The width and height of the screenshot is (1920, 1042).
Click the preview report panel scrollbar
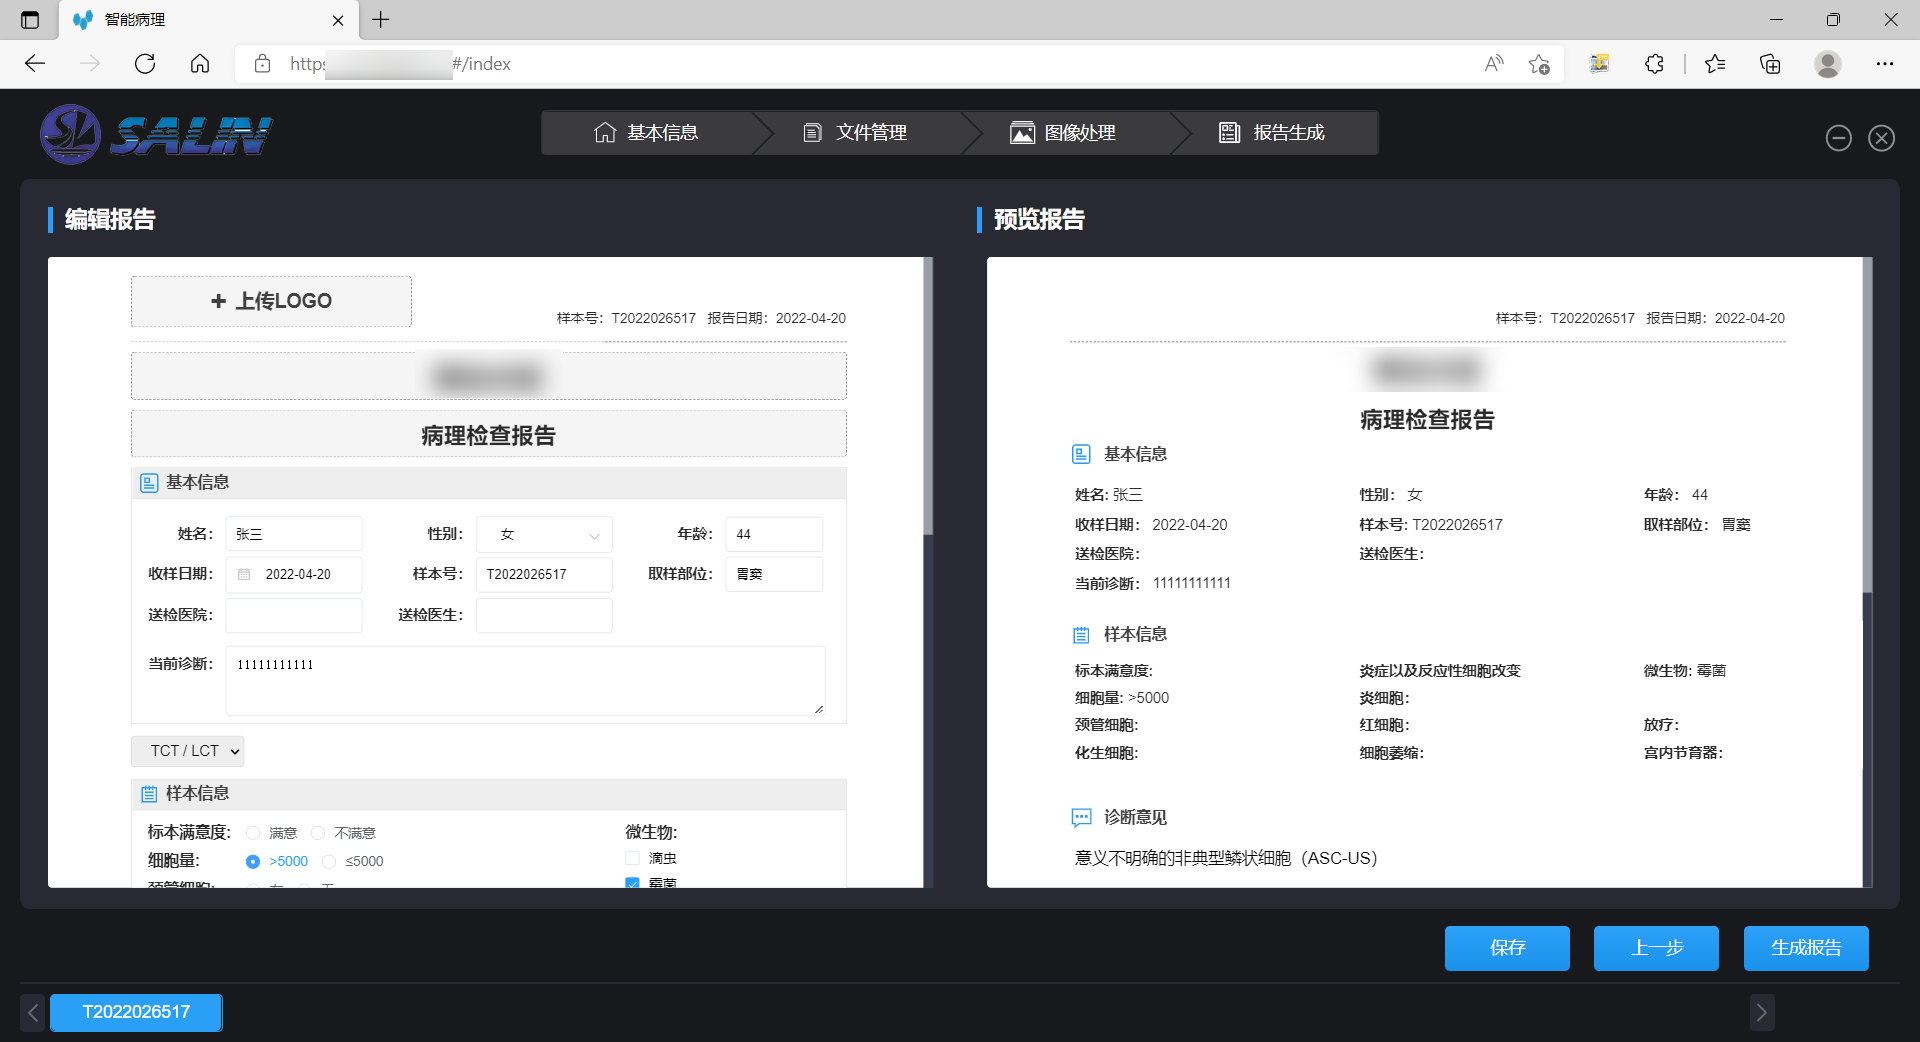(x=1867, y=425)
